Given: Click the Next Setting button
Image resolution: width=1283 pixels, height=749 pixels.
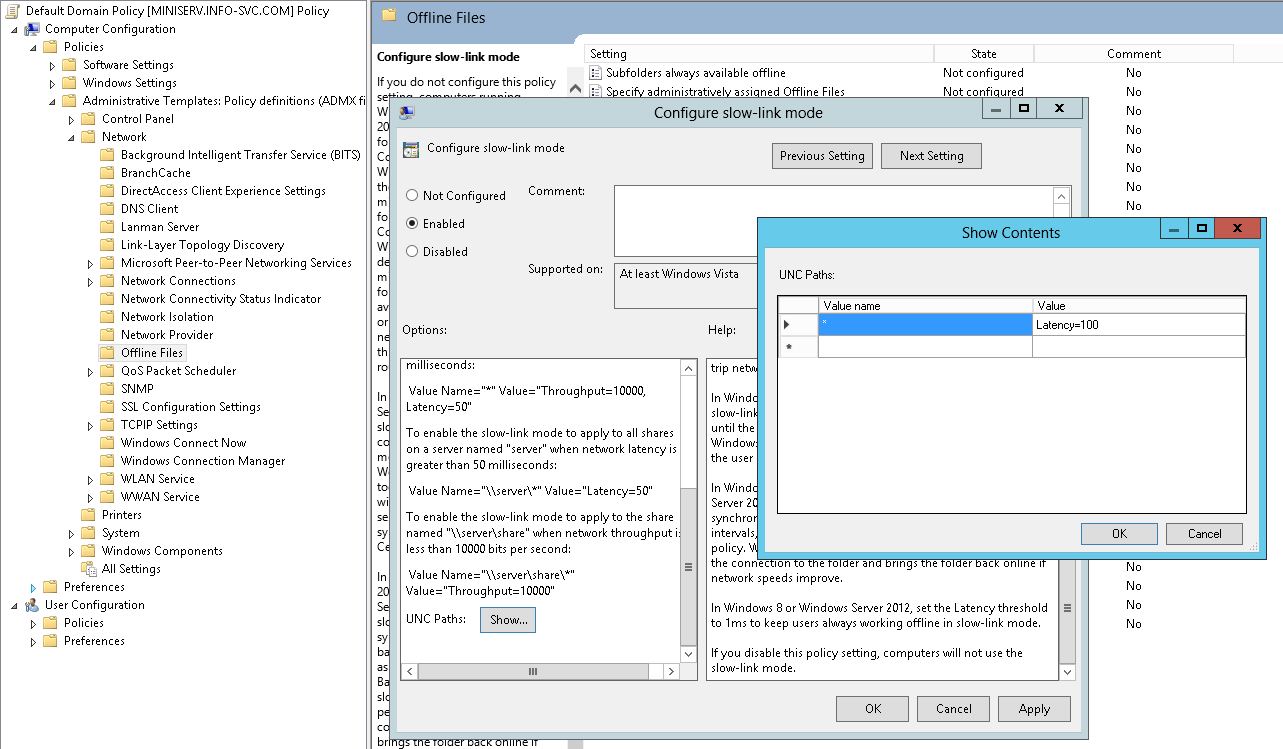Looking at the screenshot, I should 931,156.
